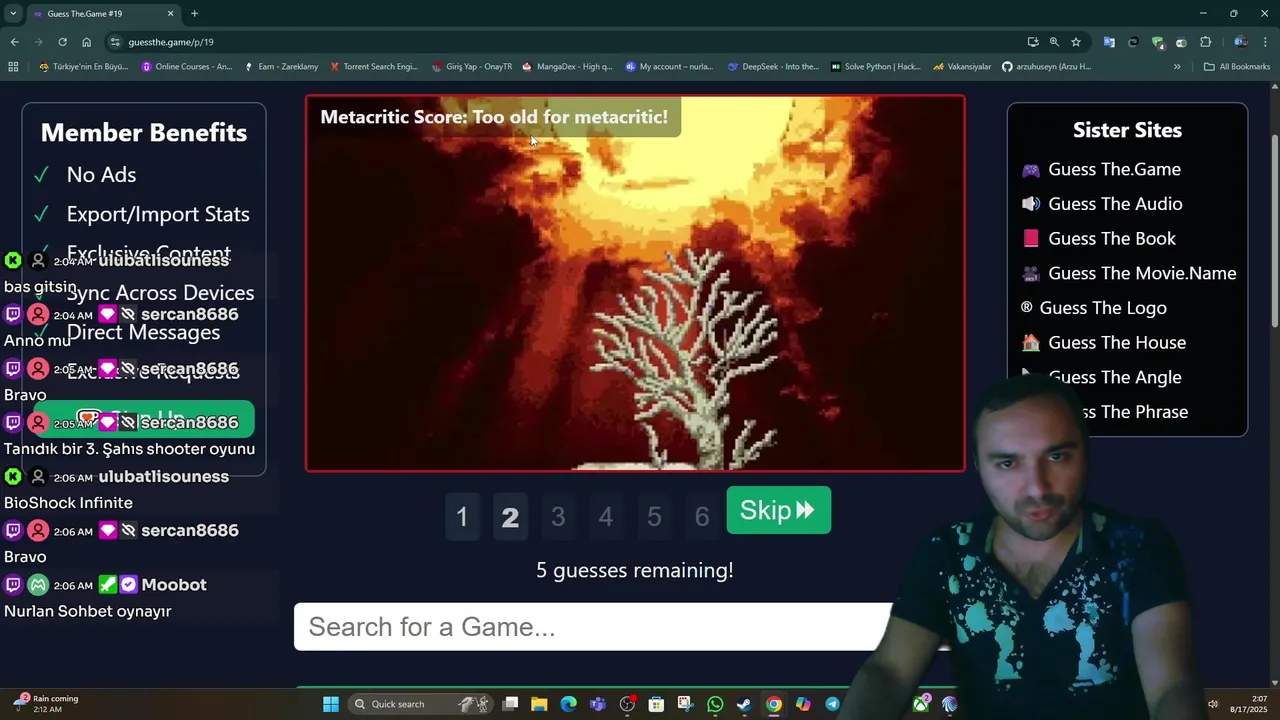This screenshot has height=720, width=1280.
Task: Launch Microsoft Edge from taskbar
Action: pyautogui.click(x=568, y=704)
